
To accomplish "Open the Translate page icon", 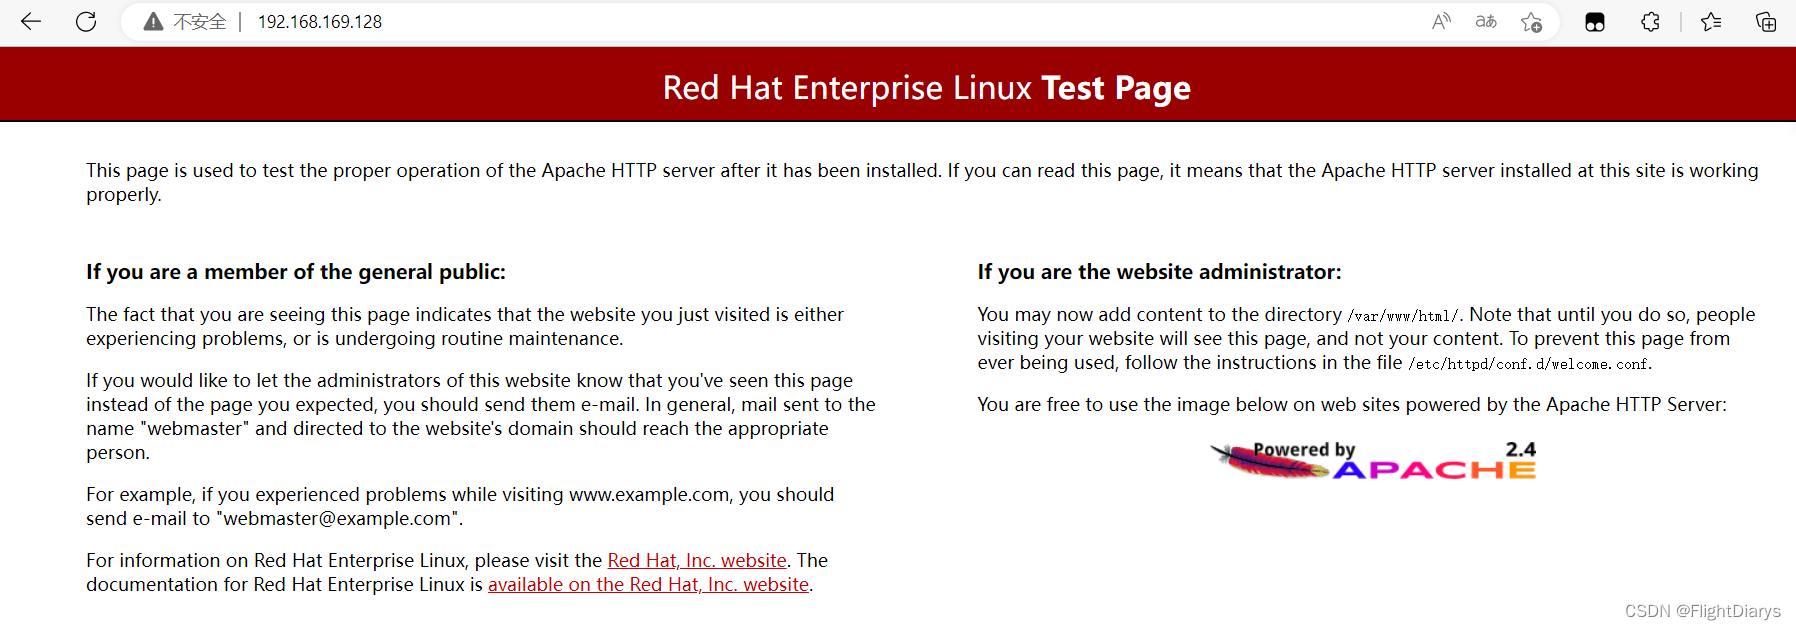I will (x=1486, y=21).
